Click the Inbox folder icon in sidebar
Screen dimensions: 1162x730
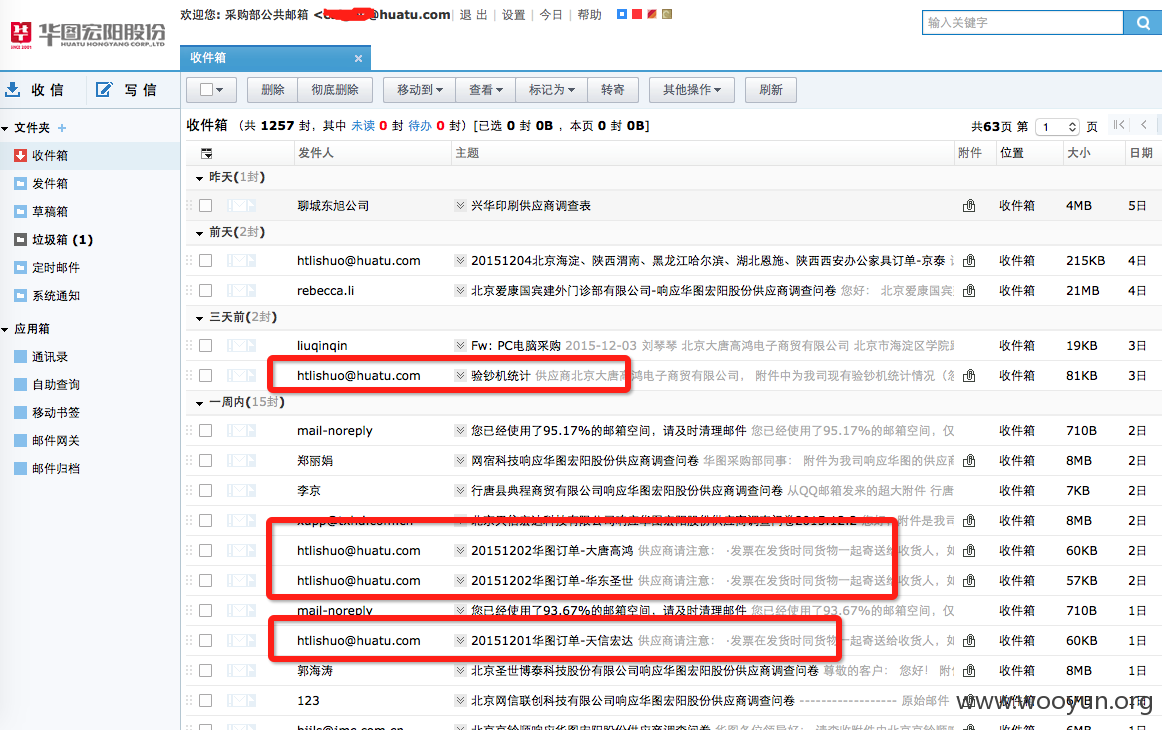pyautogui.click(x=21, y=156)
